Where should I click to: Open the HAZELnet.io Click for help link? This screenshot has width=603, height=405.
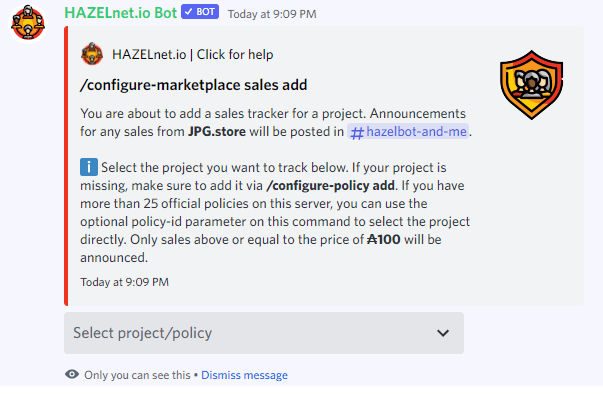tap(191, 54)
